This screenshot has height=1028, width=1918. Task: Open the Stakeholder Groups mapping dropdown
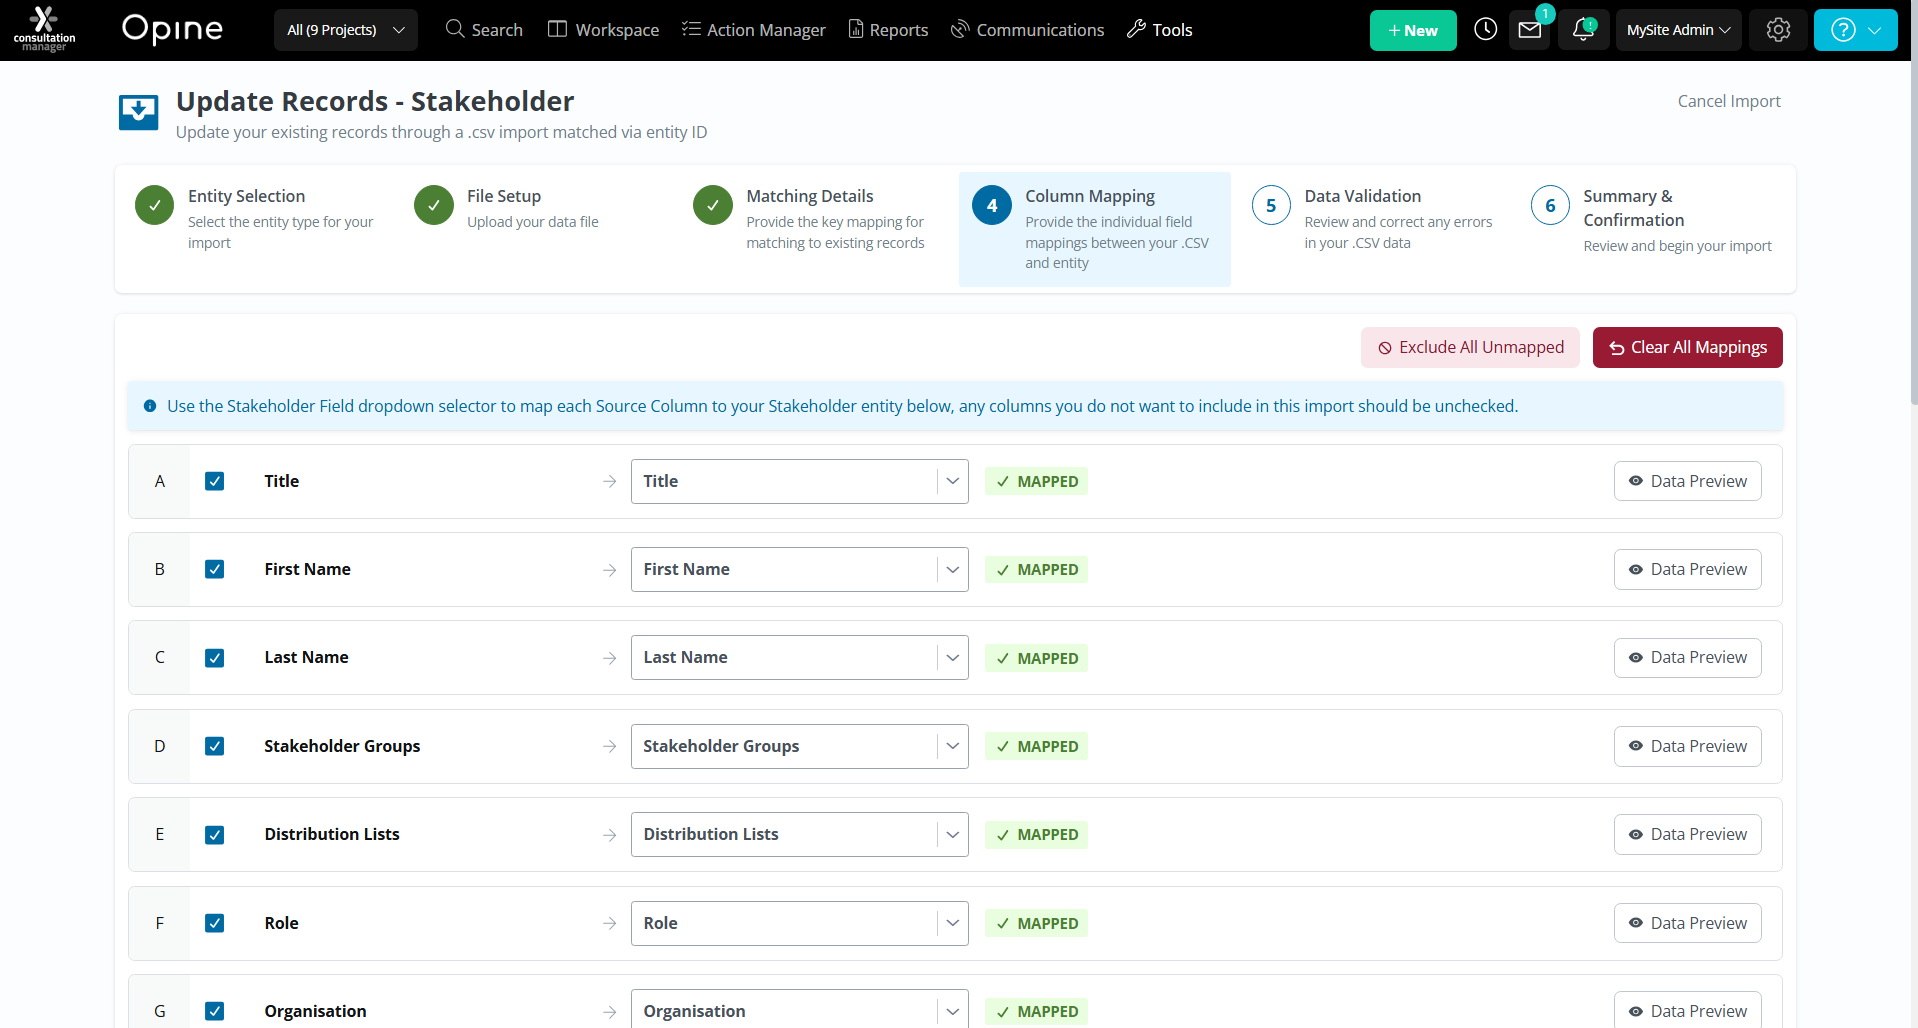coord(800,746)
